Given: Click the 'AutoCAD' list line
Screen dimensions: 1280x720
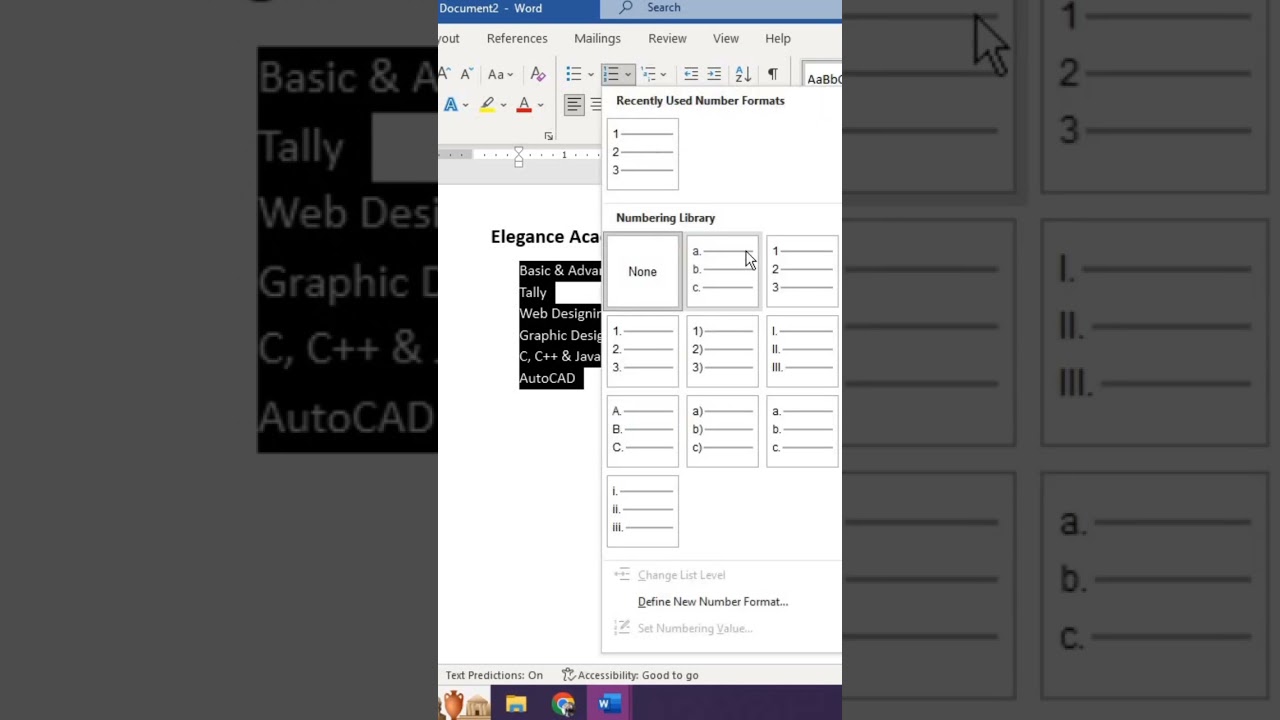Looking at the screenshot, I should click(x=547, y=378).
